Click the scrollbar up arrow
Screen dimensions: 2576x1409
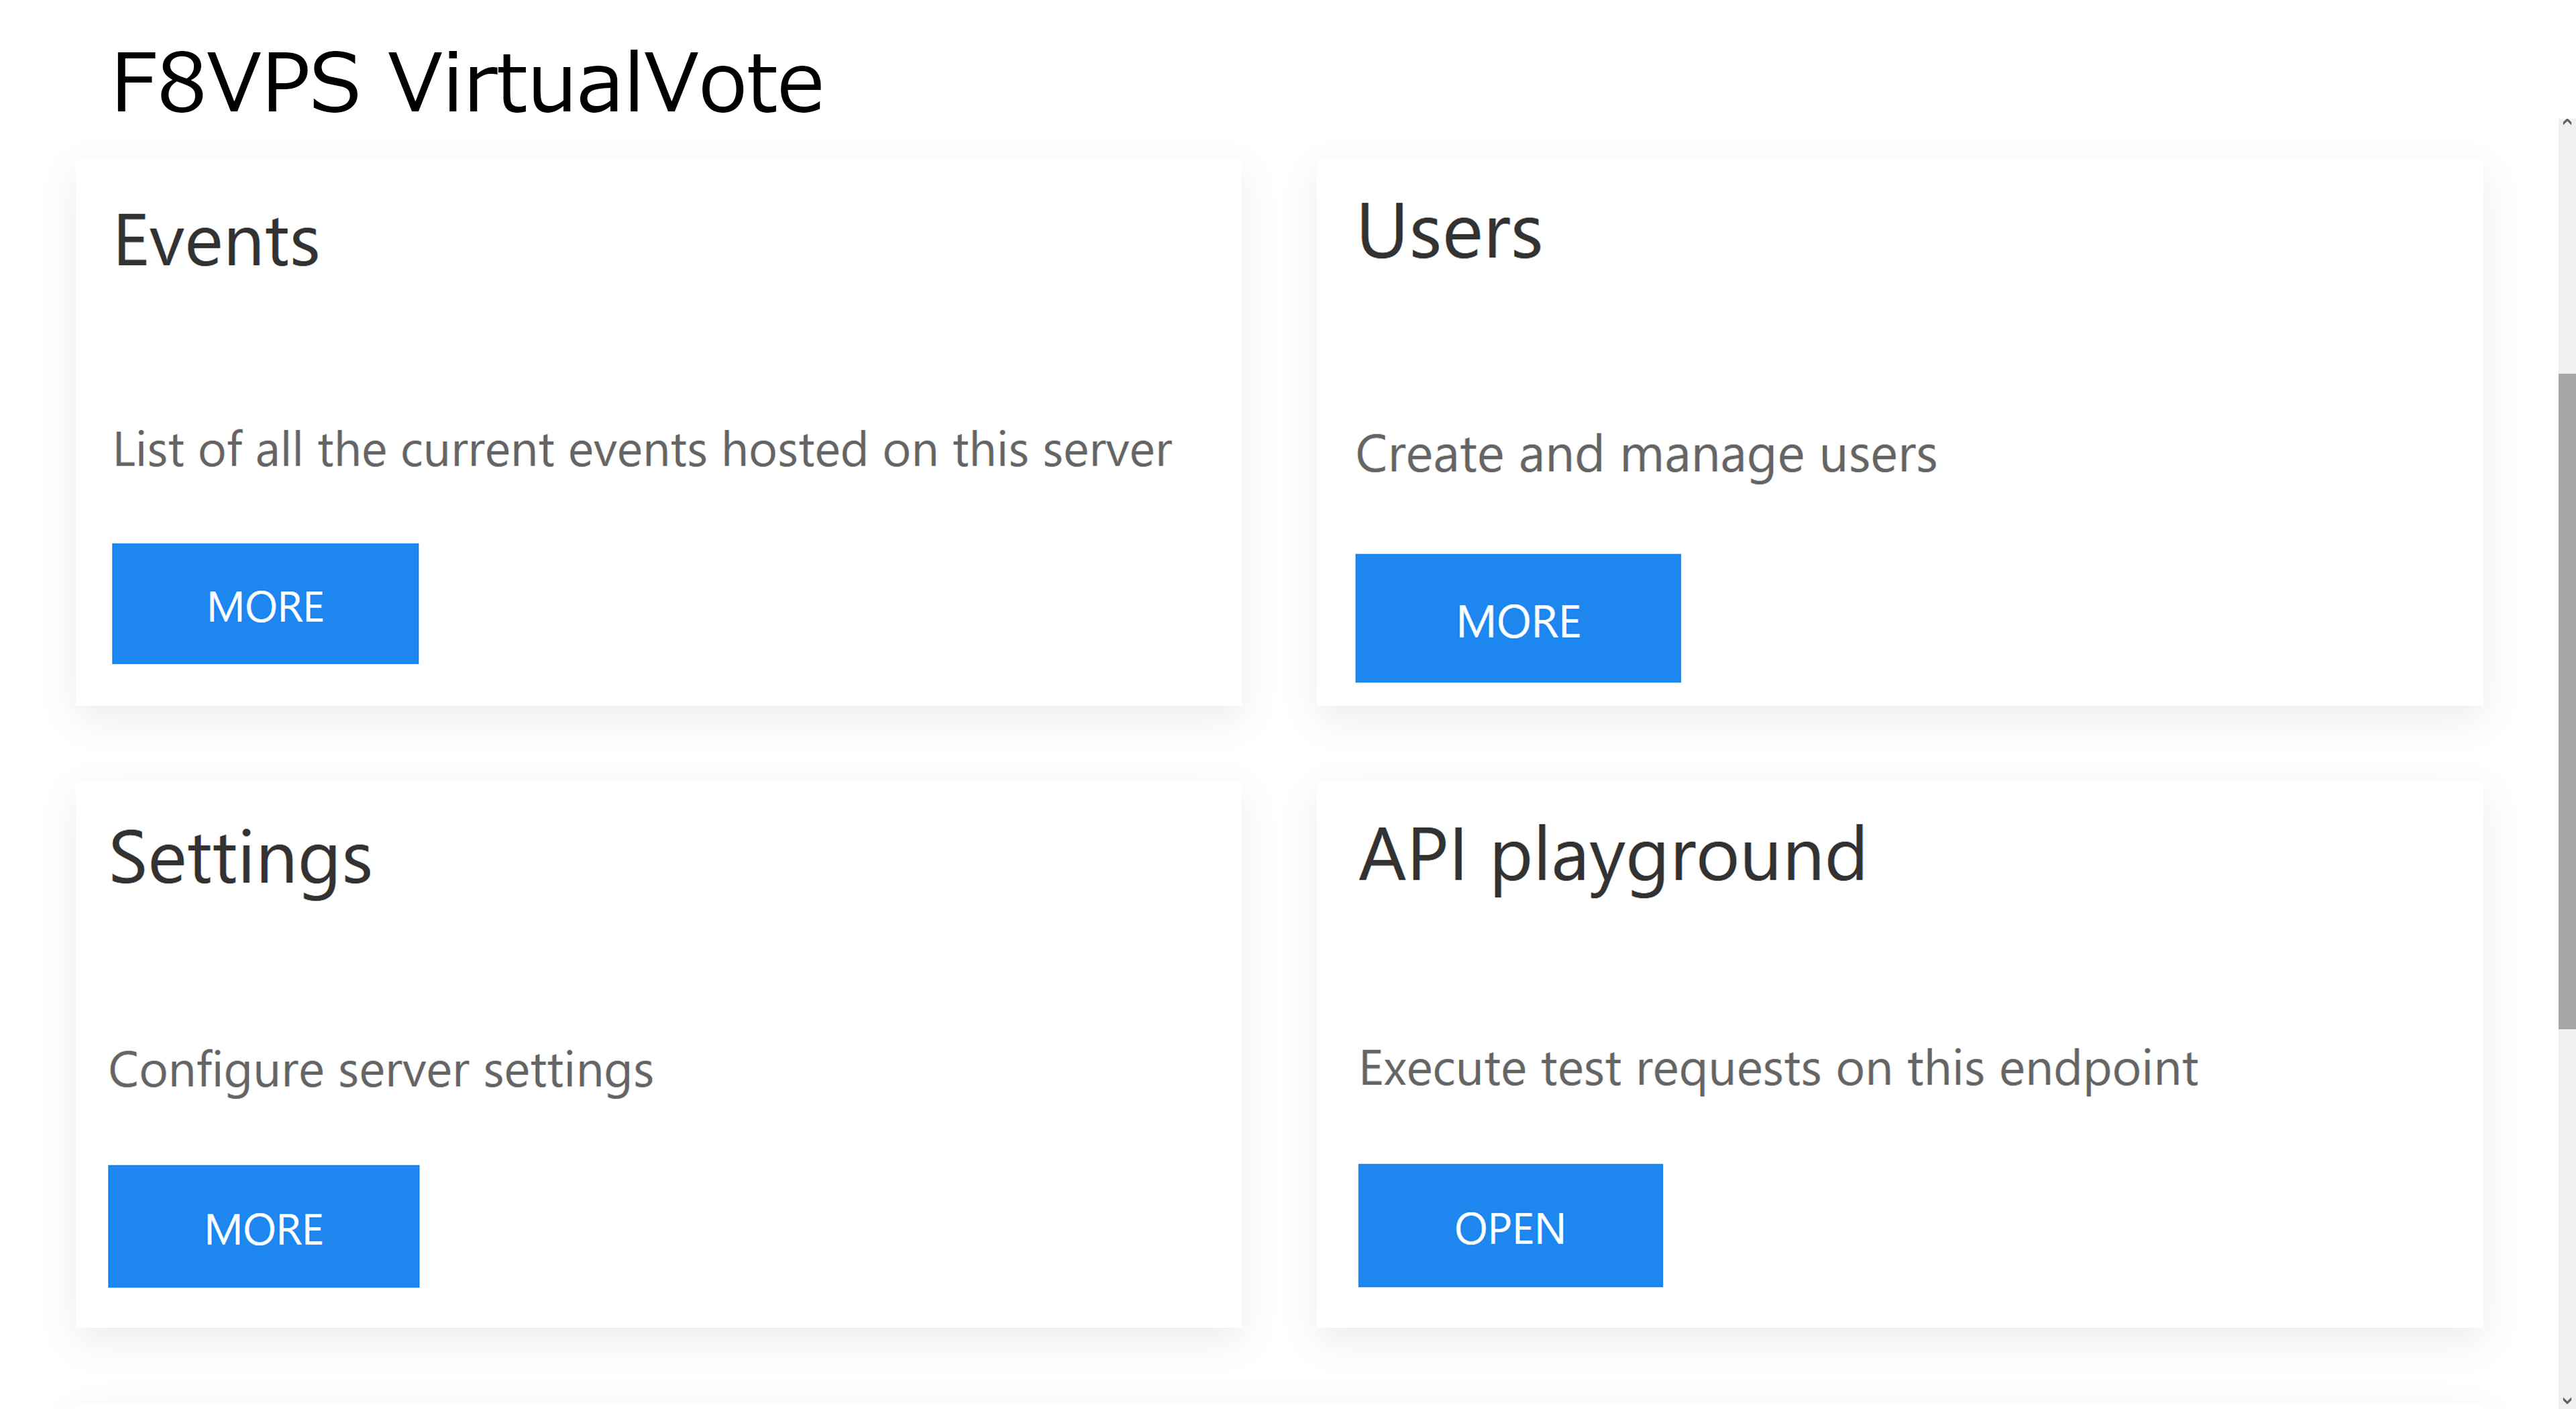tap(2566, 123)
